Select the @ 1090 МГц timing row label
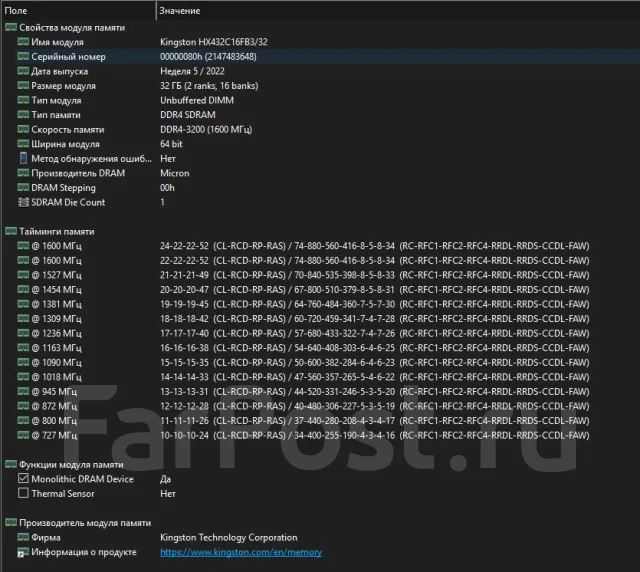 [56, 363]
